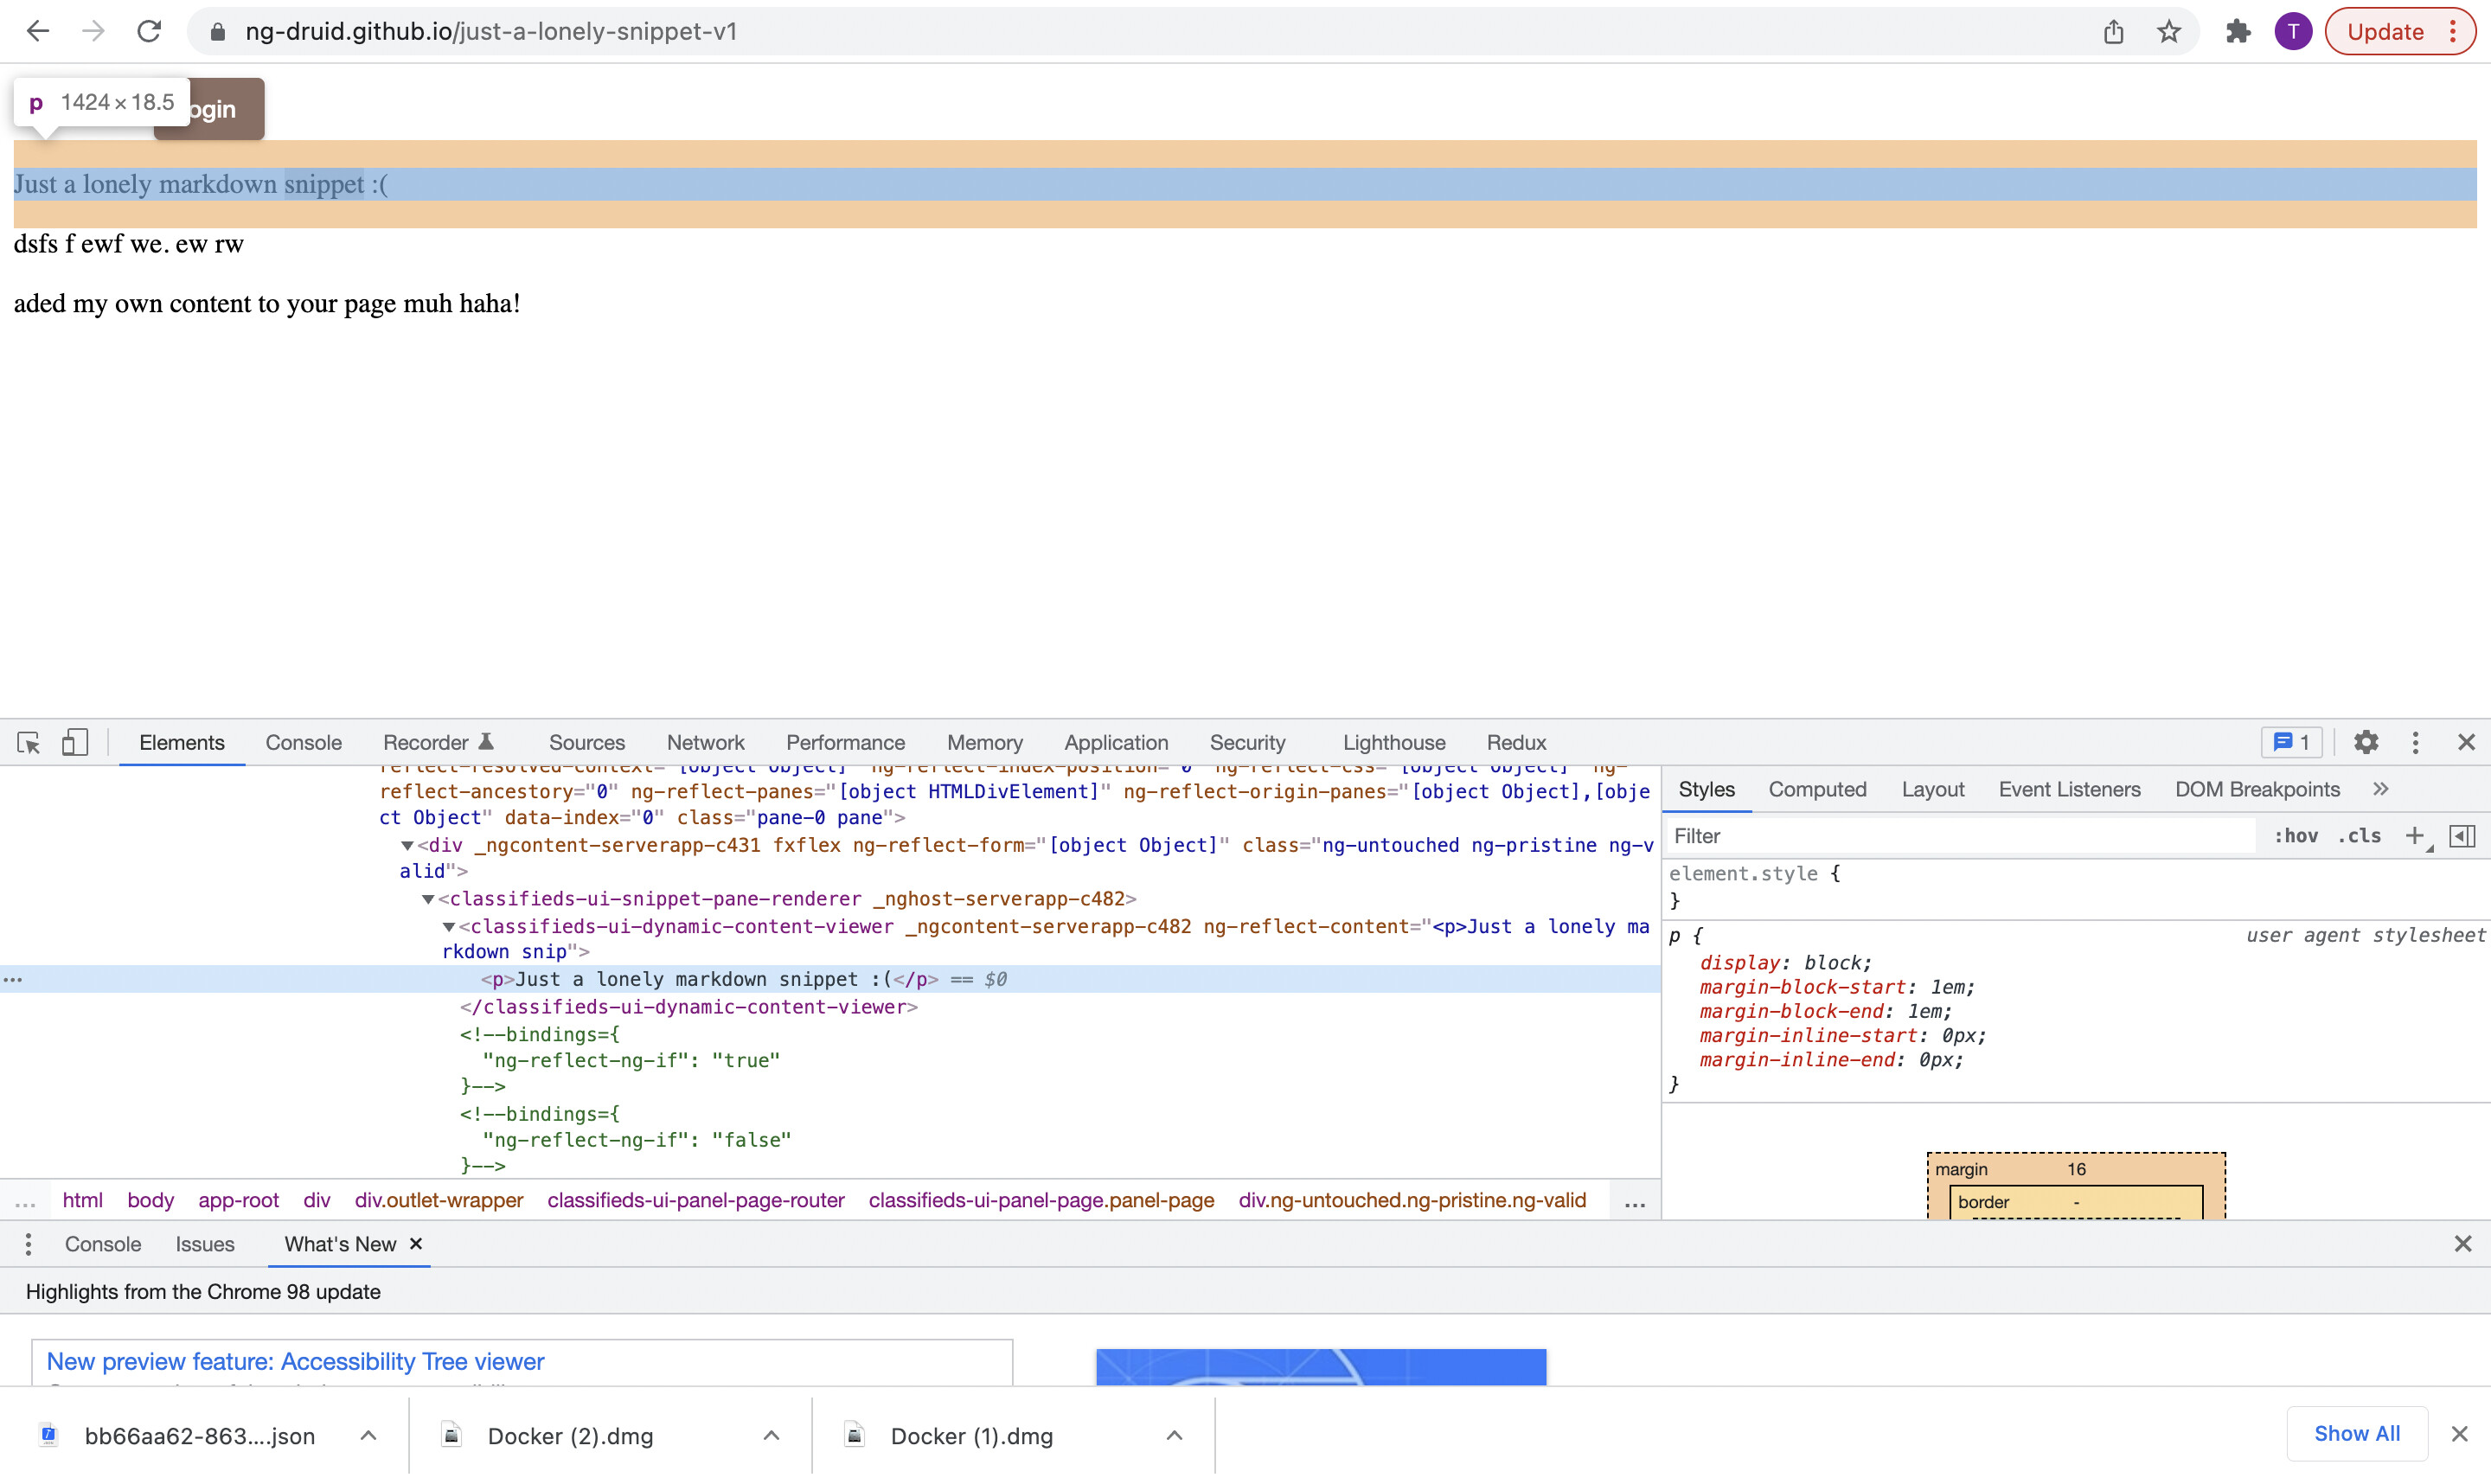Bookmark this page with the star icon

[x=2168, y=32]
